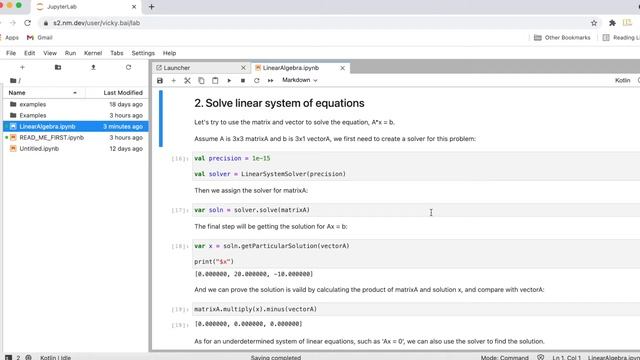
Task: Open the Other Bookmarks folder
Action: (x=562, y=38)
